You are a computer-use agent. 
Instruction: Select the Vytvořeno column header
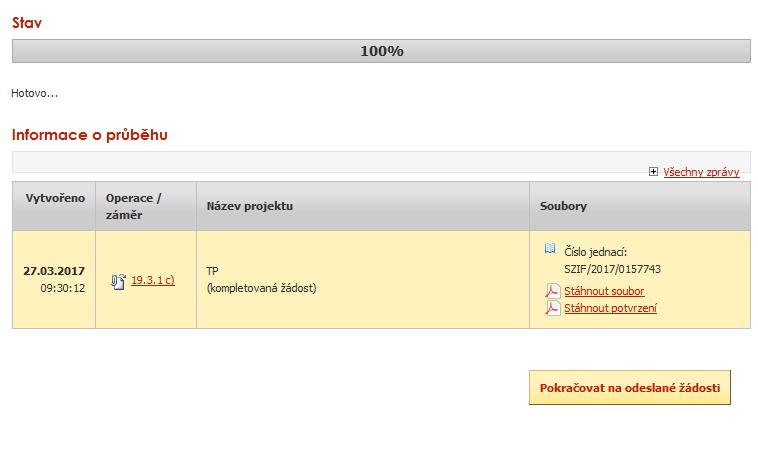click(55, 198)
